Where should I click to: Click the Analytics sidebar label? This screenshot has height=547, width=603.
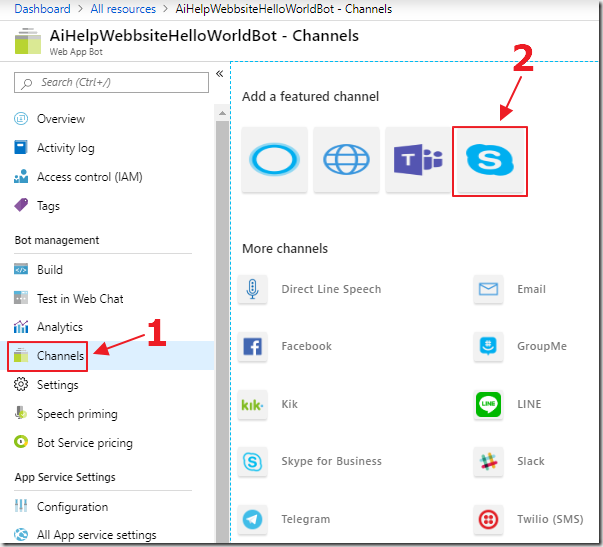(x=60, y=327)
